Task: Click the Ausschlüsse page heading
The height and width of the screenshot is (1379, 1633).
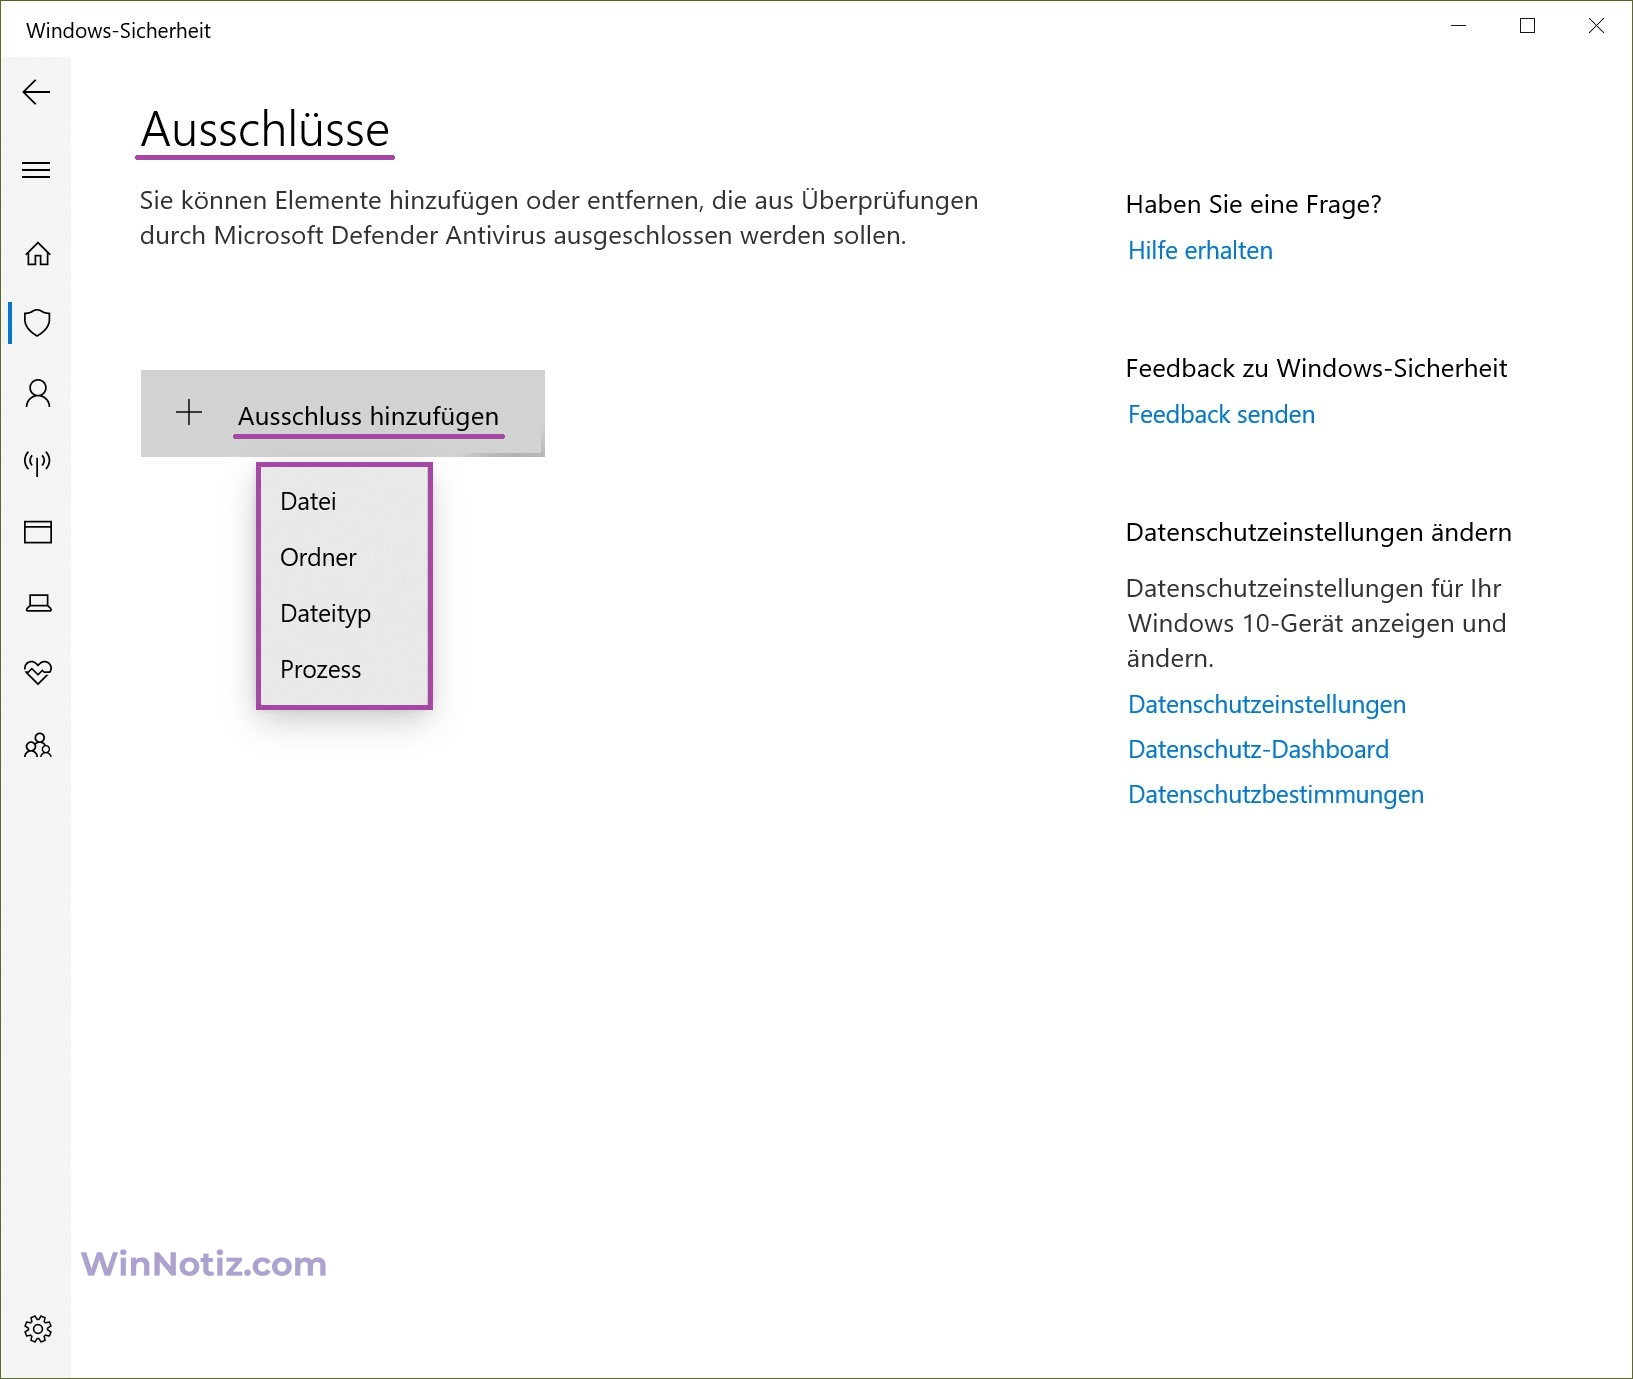Action: pos(265,130)
